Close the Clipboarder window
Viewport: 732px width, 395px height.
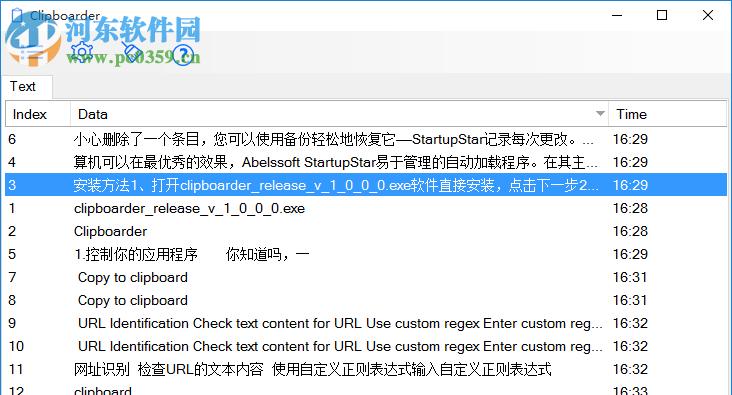pos(708,15)
